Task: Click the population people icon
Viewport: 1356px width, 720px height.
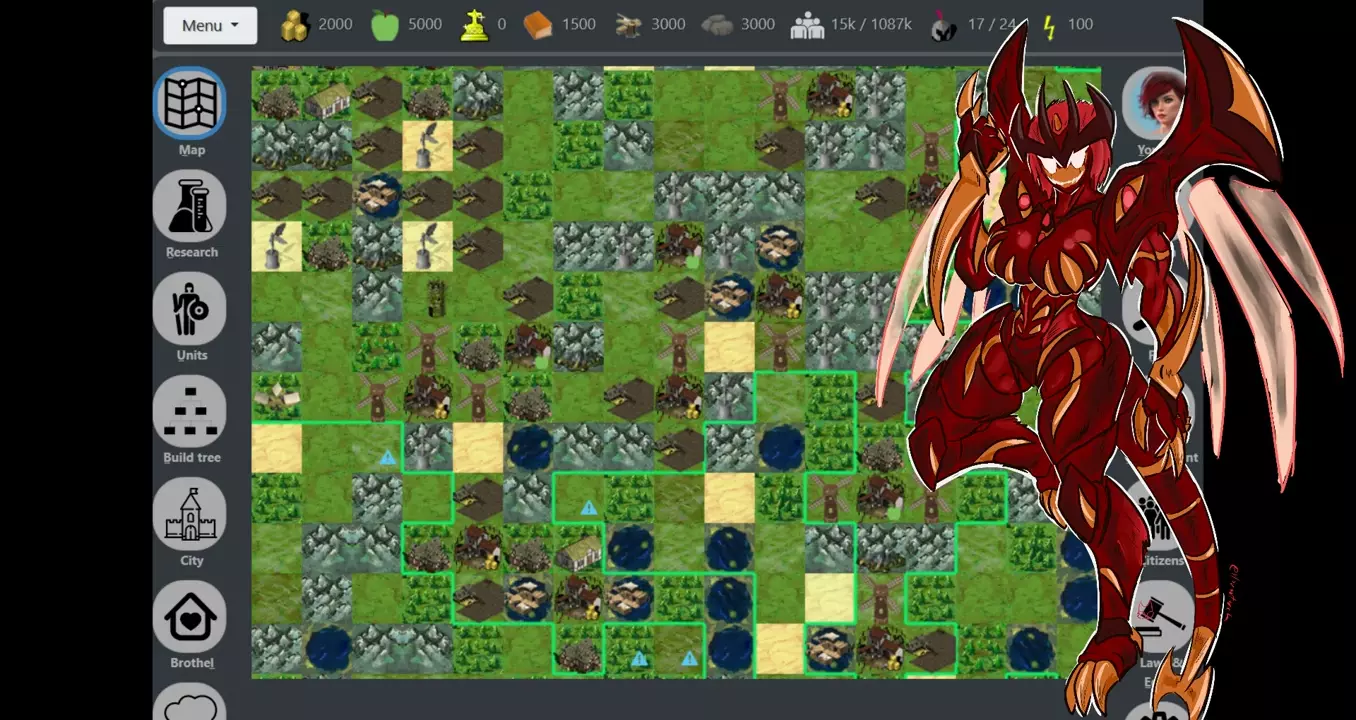Action: pos(807,25)
